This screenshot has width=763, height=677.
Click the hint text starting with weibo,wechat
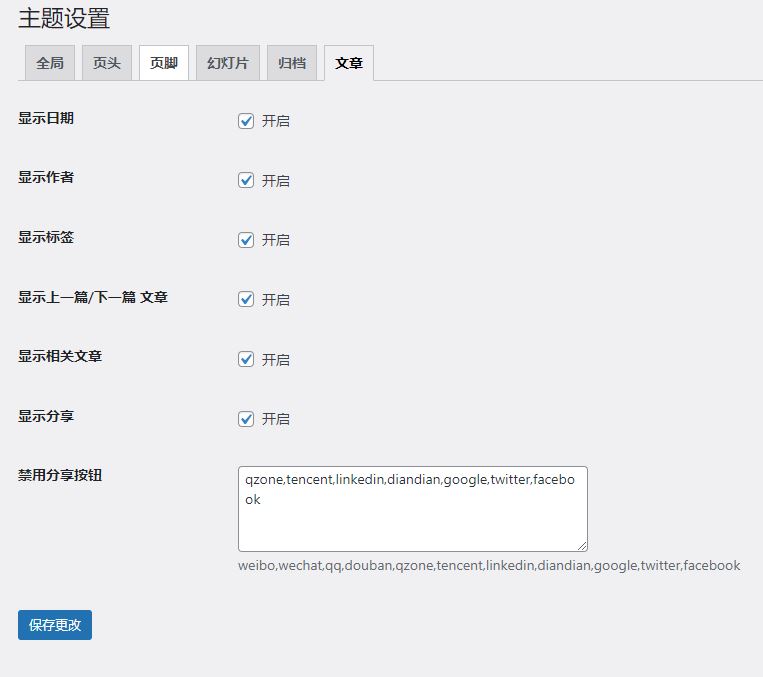(489, 566)
